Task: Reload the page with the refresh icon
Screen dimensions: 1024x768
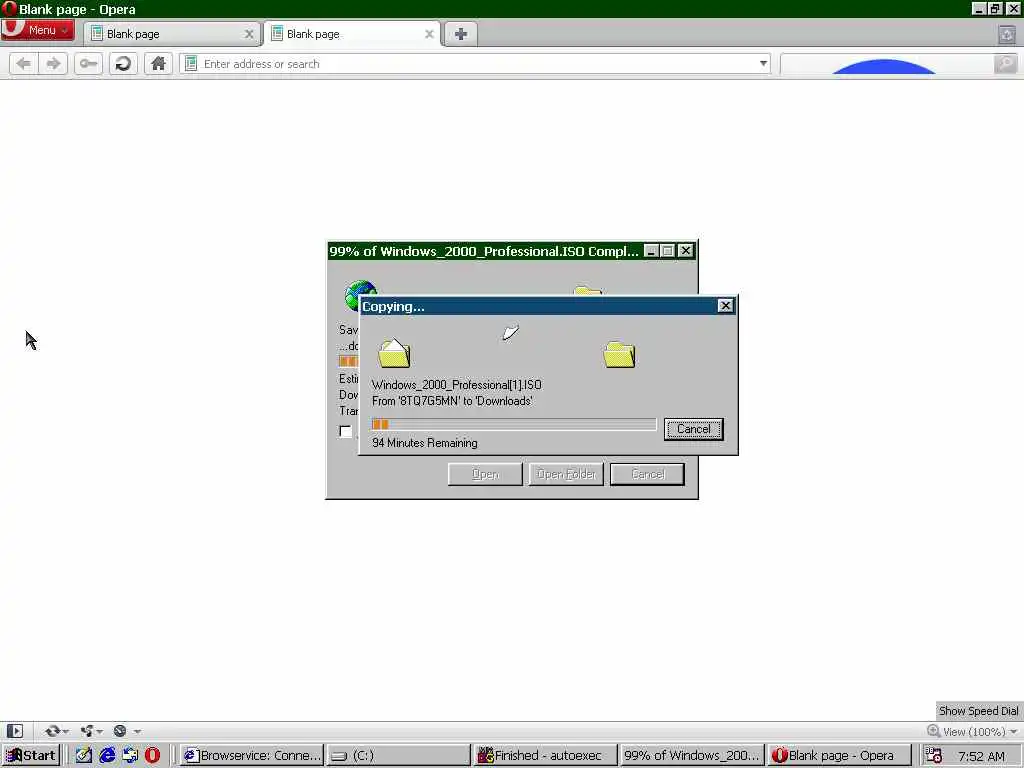Action: pyautogui.click(x=123, y=63)
